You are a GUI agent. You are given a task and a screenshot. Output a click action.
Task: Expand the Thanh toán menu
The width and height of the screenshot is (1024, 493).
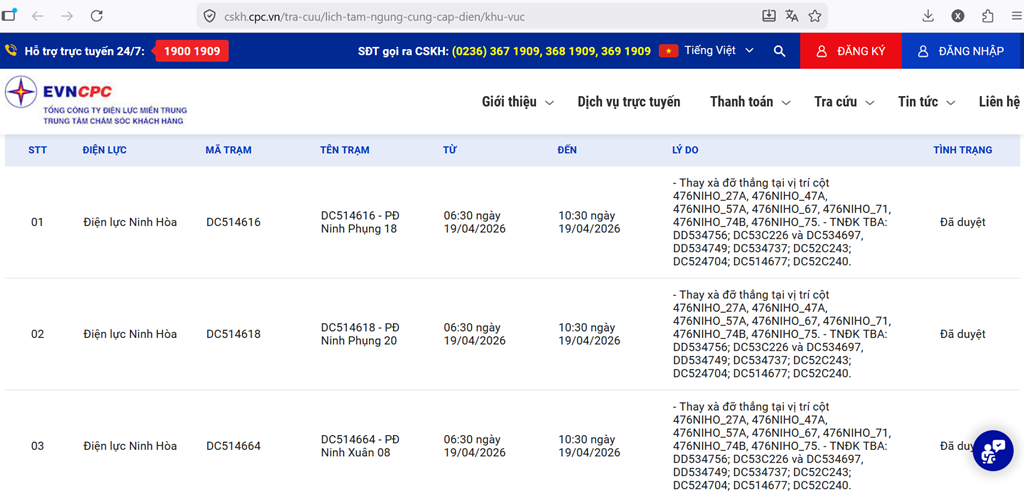(x=750, y=102)
